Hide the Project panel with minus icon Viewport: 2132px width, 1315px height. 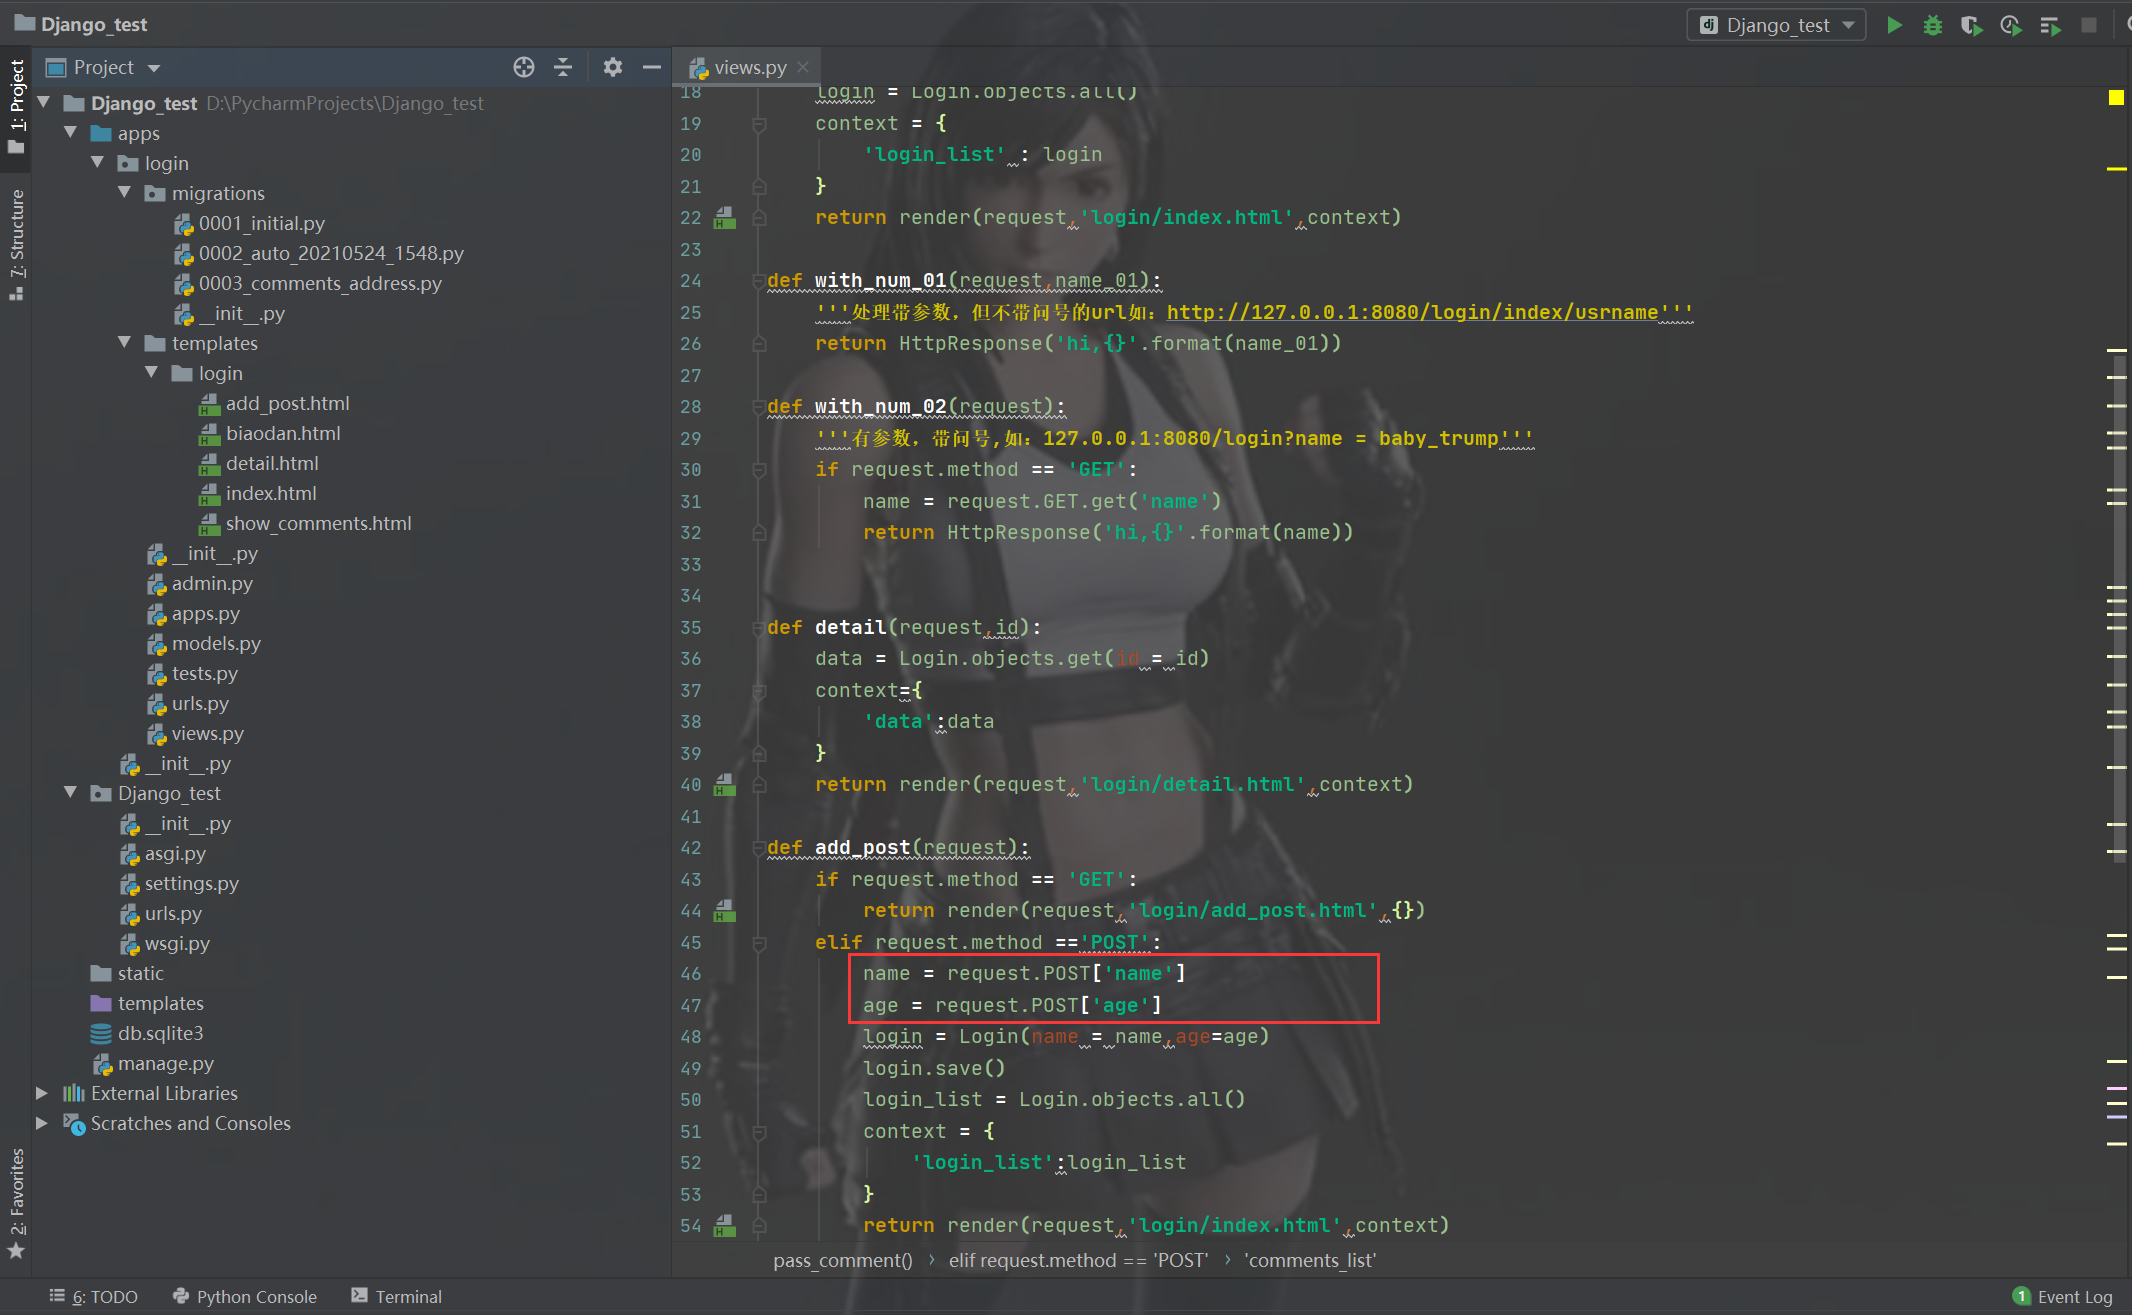pyautogui.click(x=652, y=67)
